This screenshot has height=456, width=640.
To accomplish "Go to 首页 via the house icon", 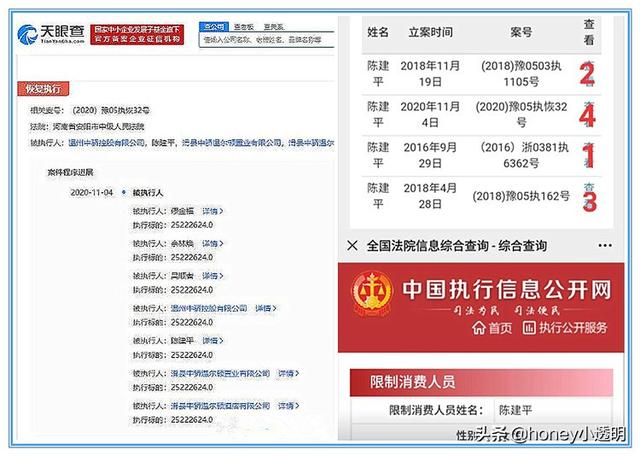I will click(x=491, y=328).
